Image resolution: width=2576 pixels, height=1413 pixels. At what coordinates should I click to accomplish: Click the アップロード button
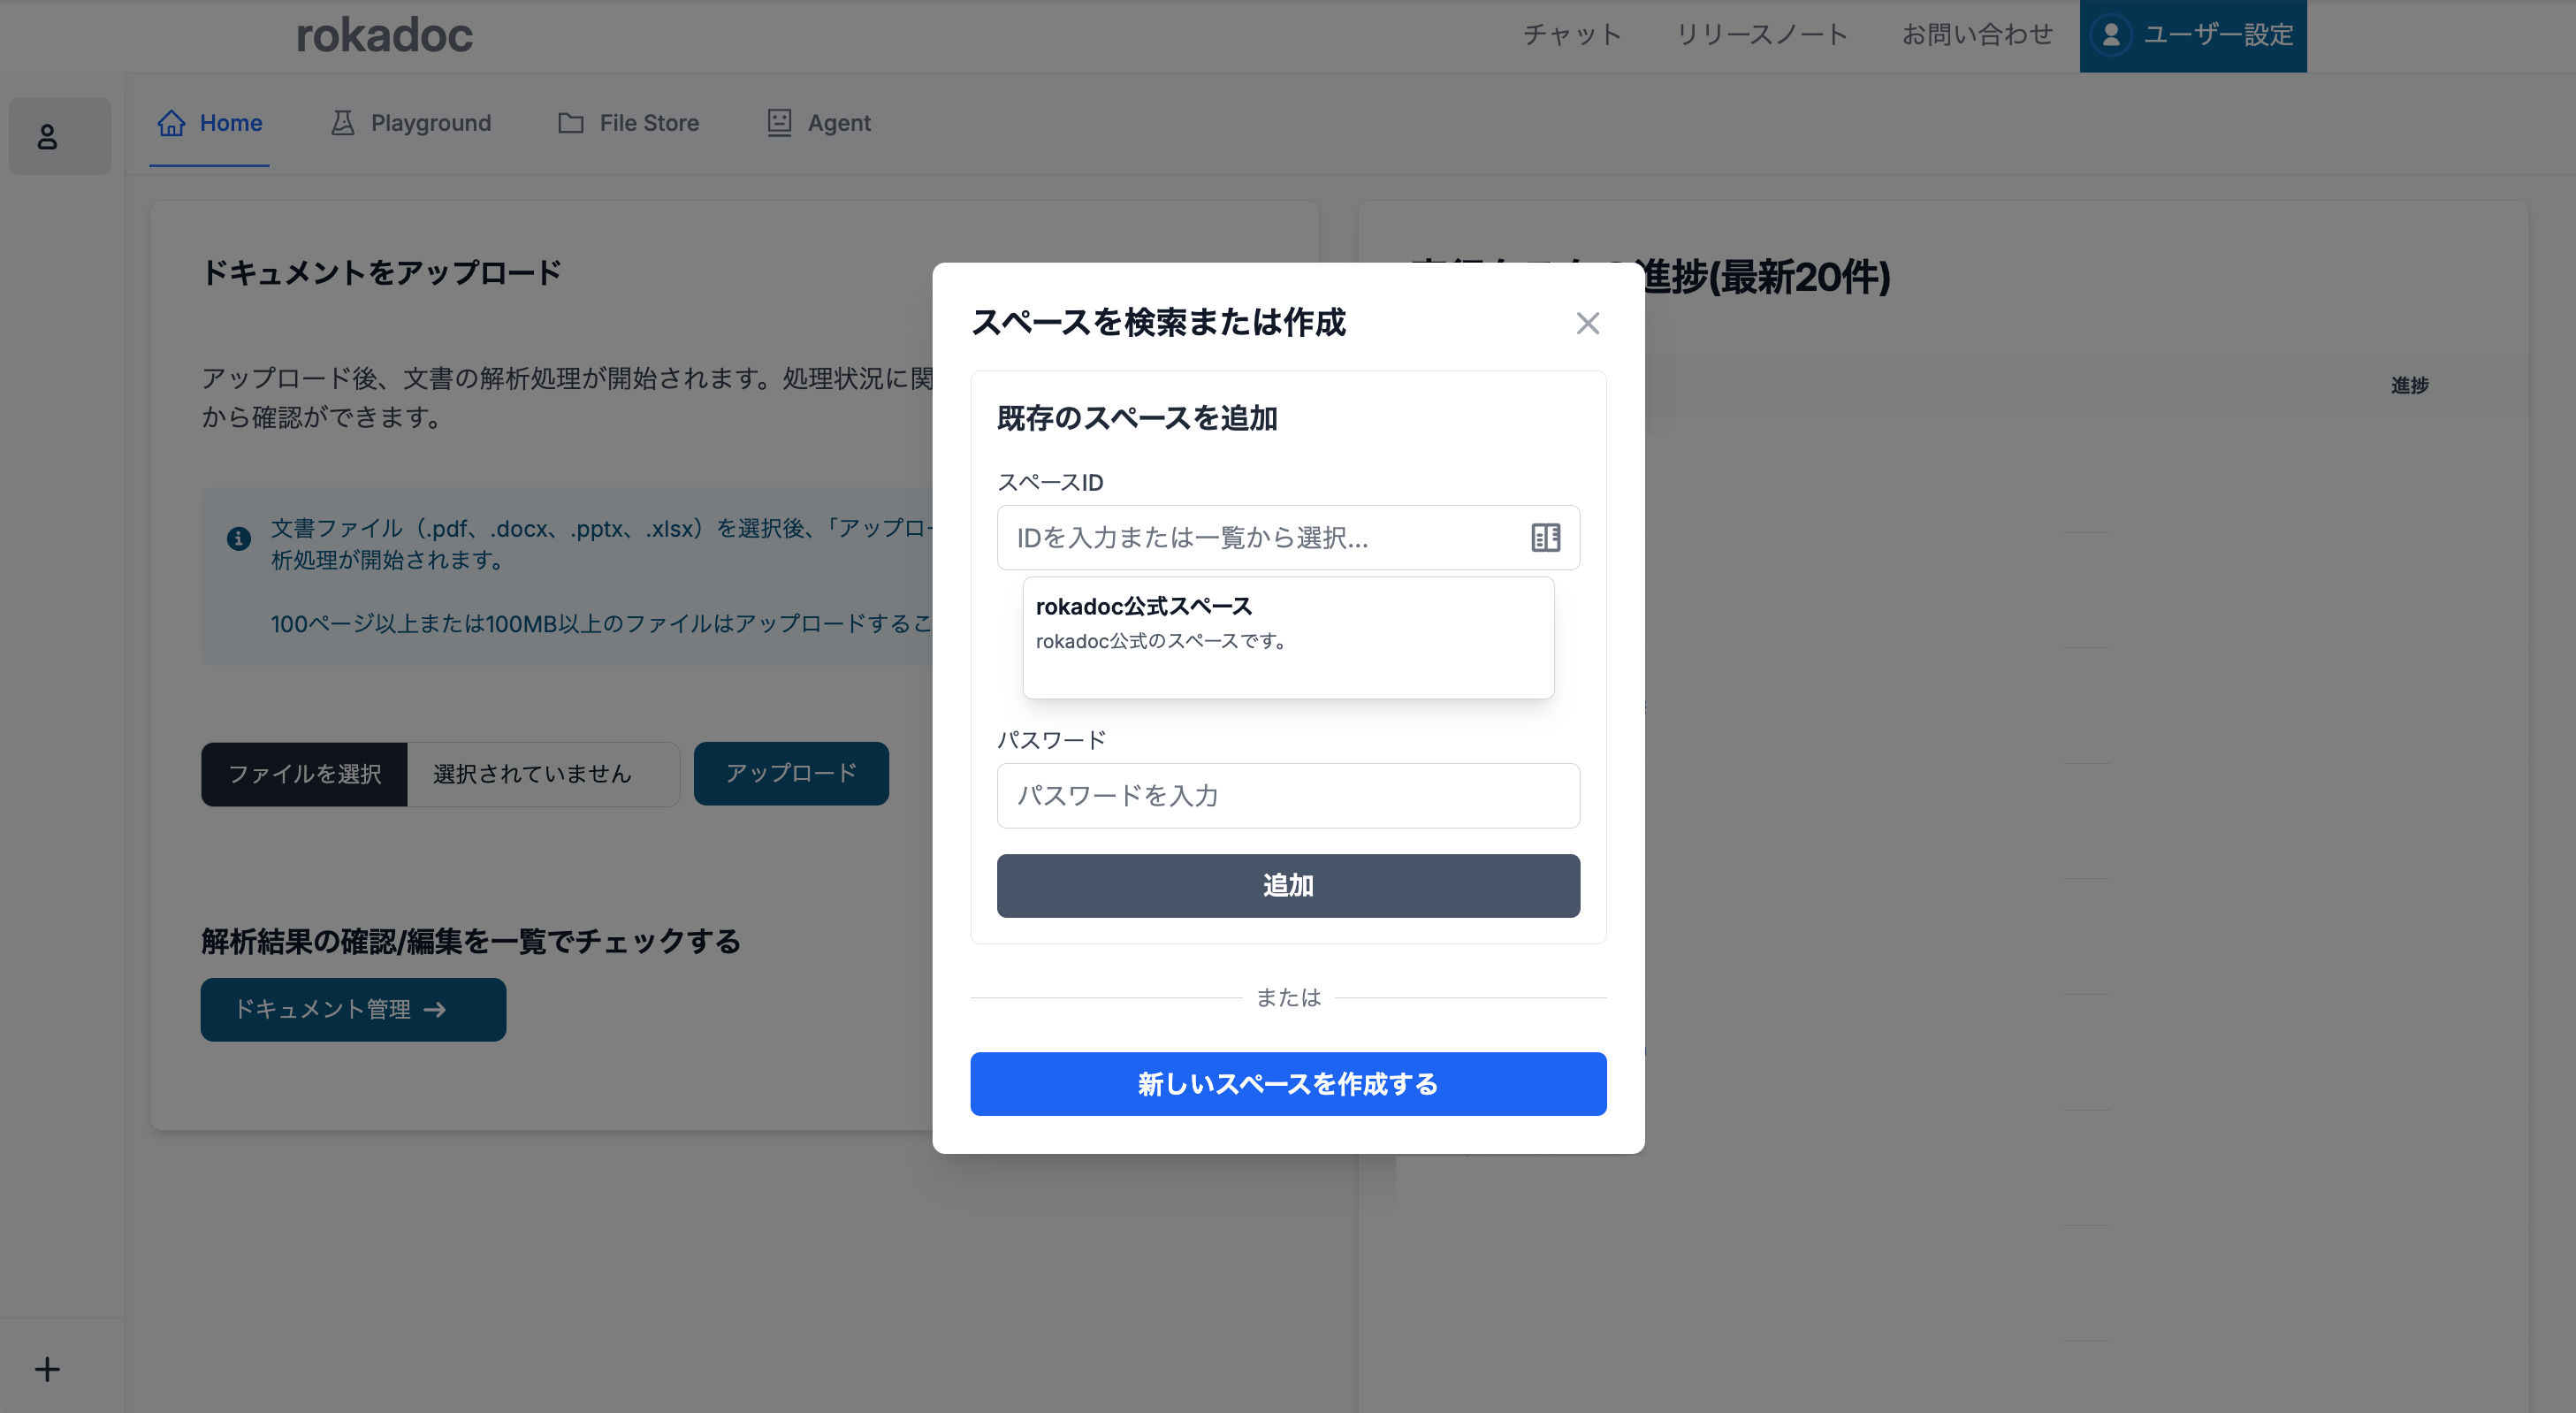pos(791,774)
